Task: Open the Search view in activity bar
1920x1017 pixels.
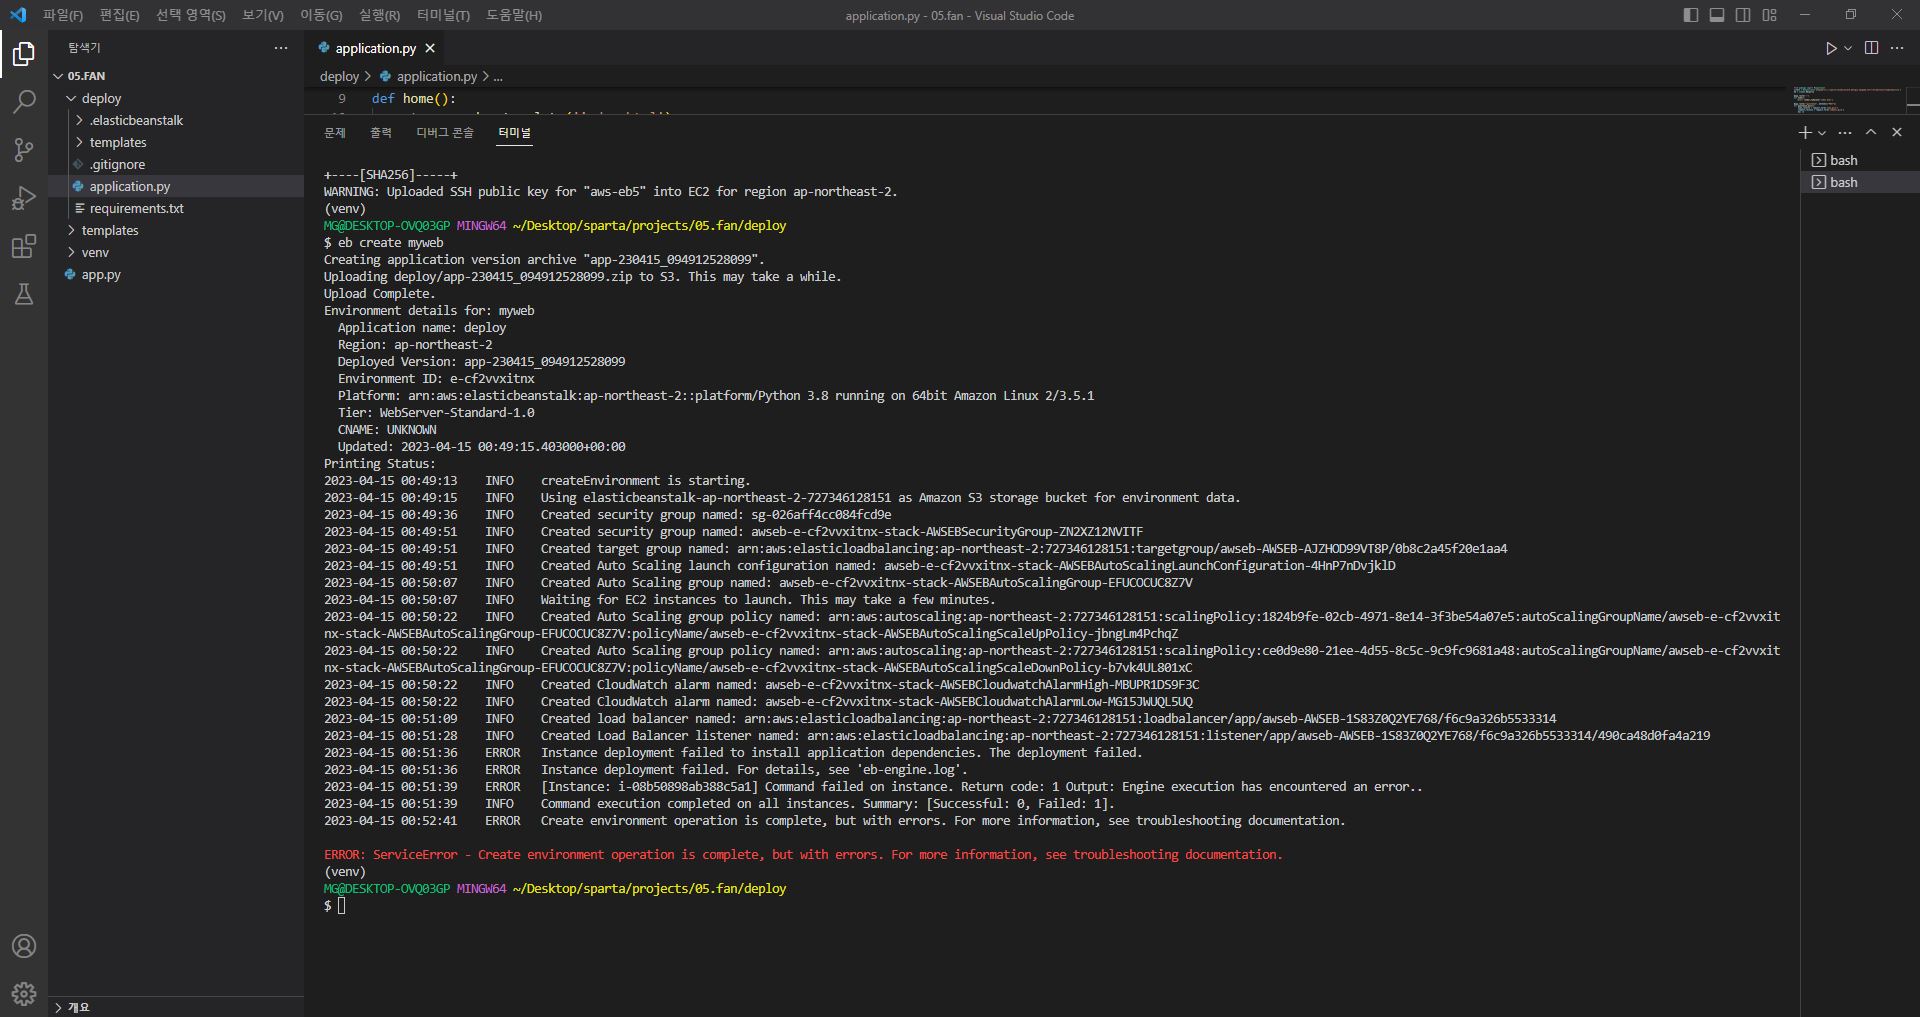Action: [24, 101]
